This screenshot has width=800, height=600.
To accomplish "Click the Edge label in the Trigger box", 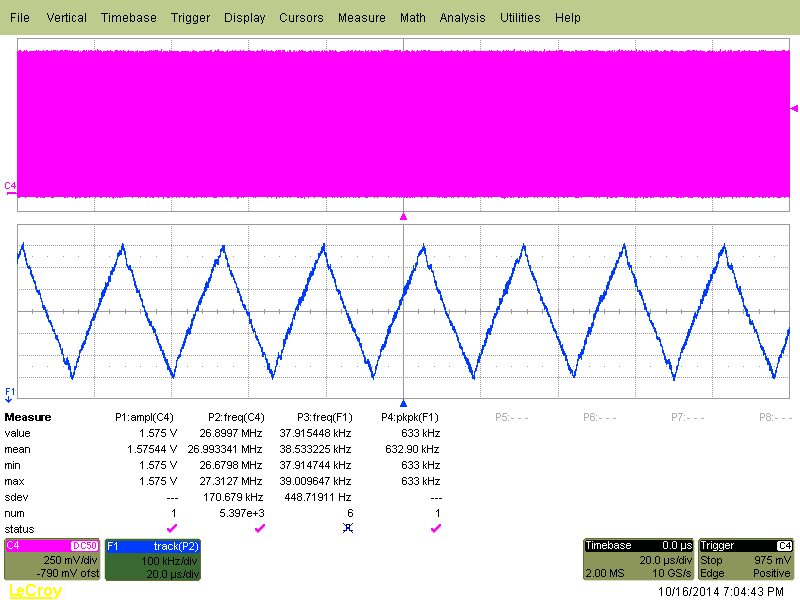I will [x=712, y=573].
